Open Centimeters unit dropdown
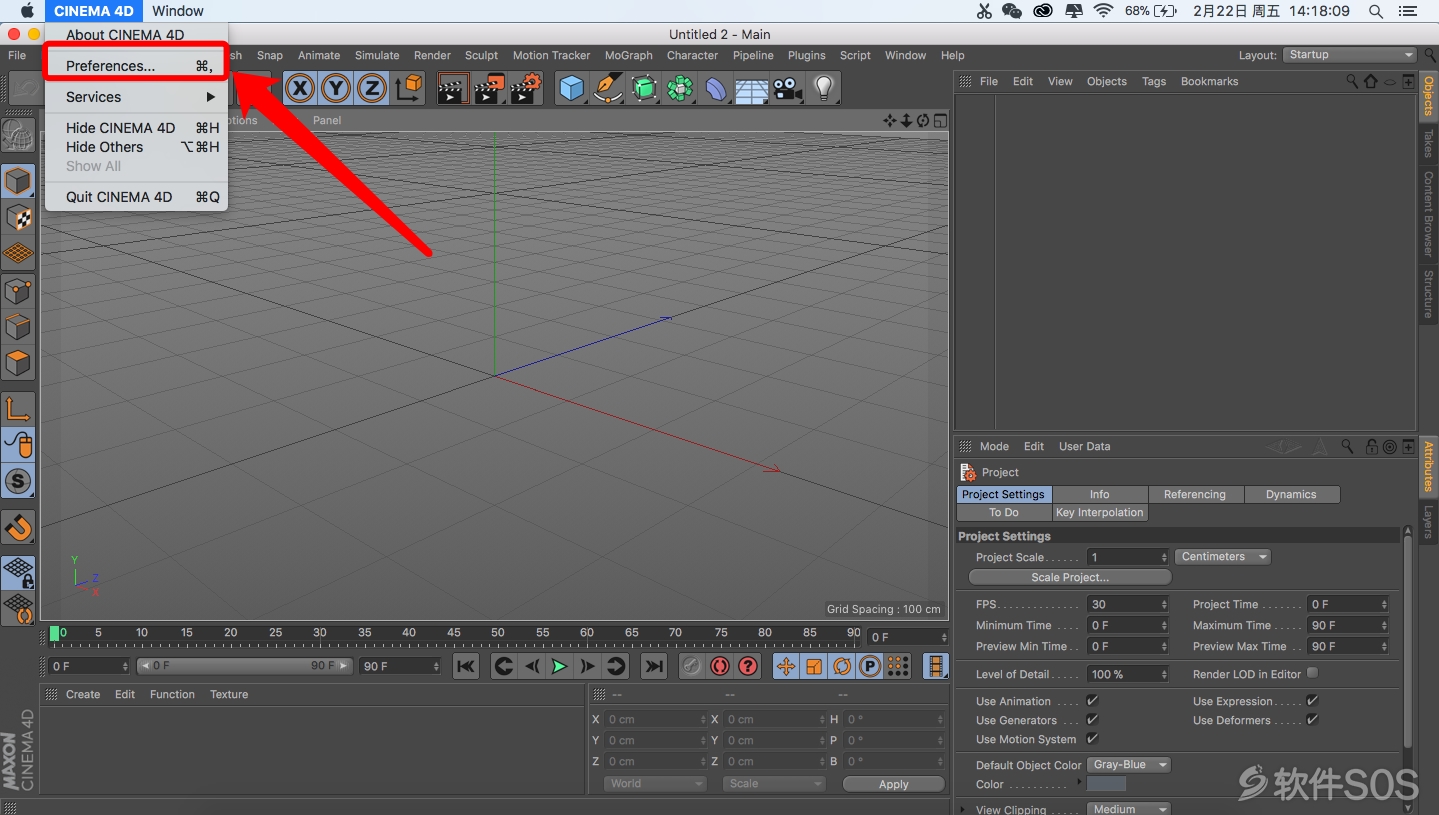 click(1223, 557)
